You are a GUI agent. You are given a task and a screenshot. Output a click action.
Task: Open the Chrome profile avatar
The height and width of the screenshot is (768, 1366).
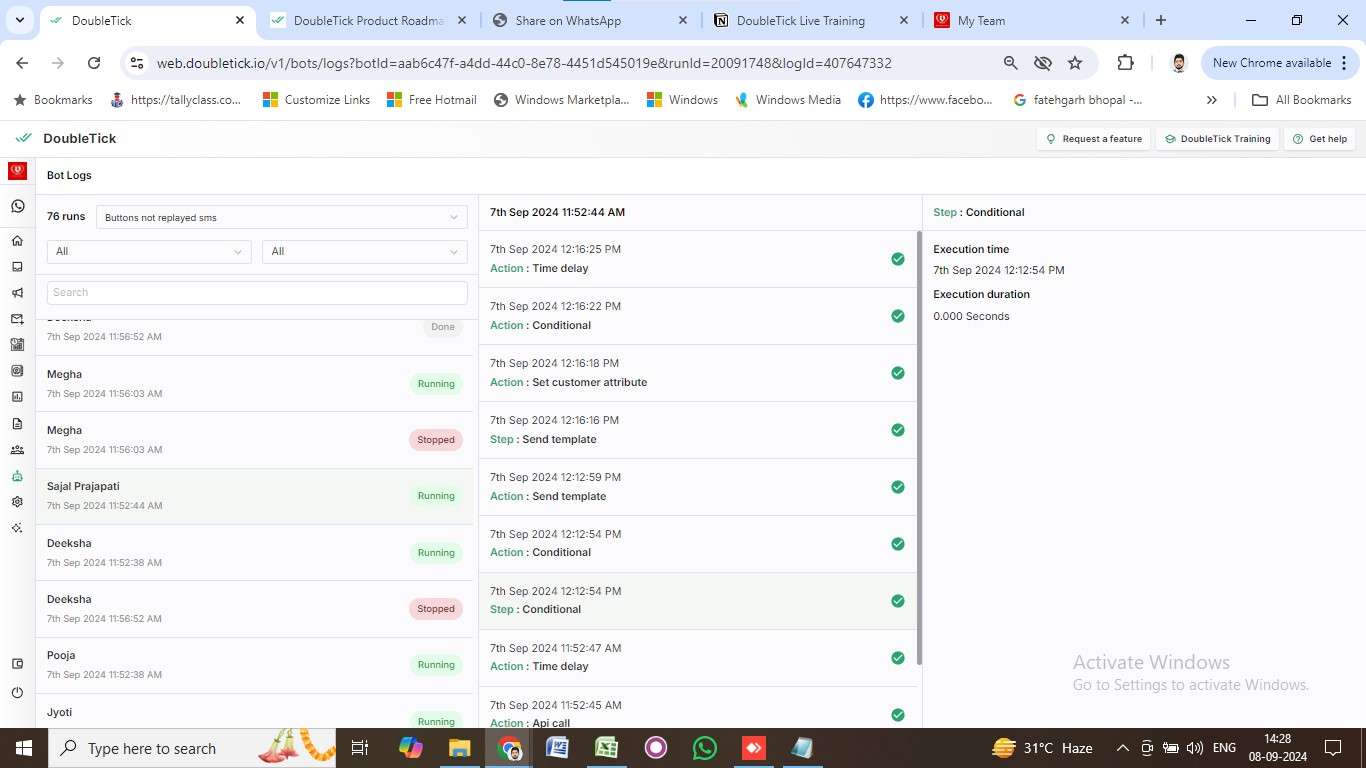pos(1179,63)
